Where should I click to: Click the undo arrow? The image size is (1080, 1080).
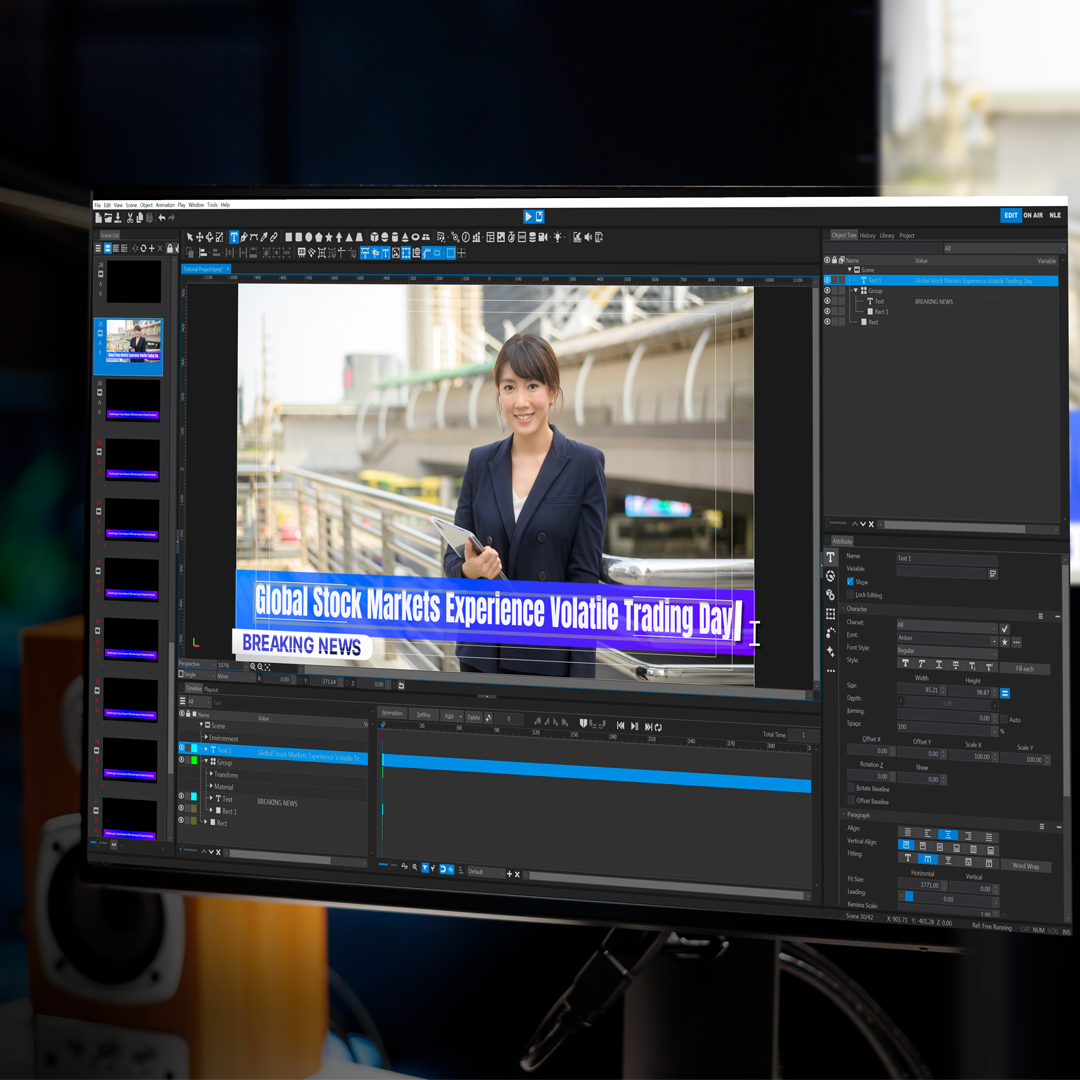(x=162, y=218)
